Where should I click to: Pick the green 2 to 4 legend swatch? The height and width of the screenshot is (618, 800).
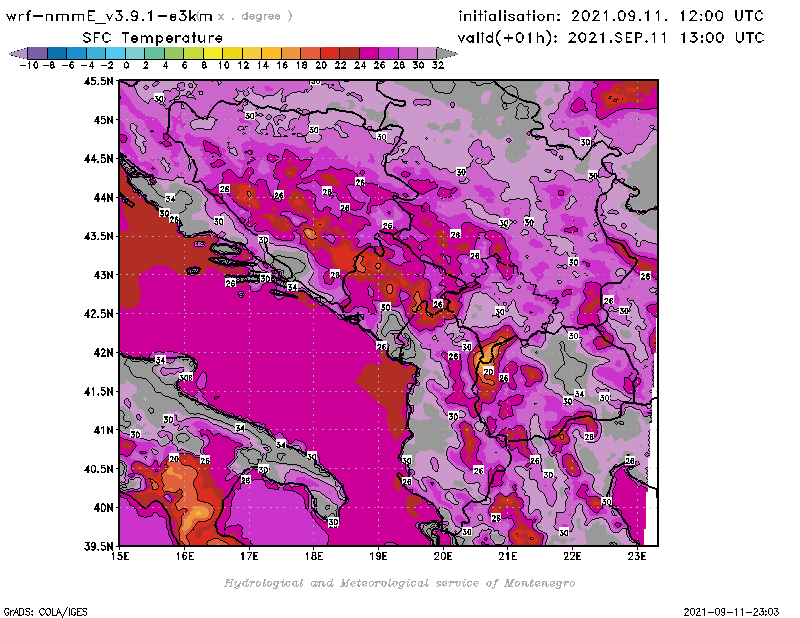(154, 53)
